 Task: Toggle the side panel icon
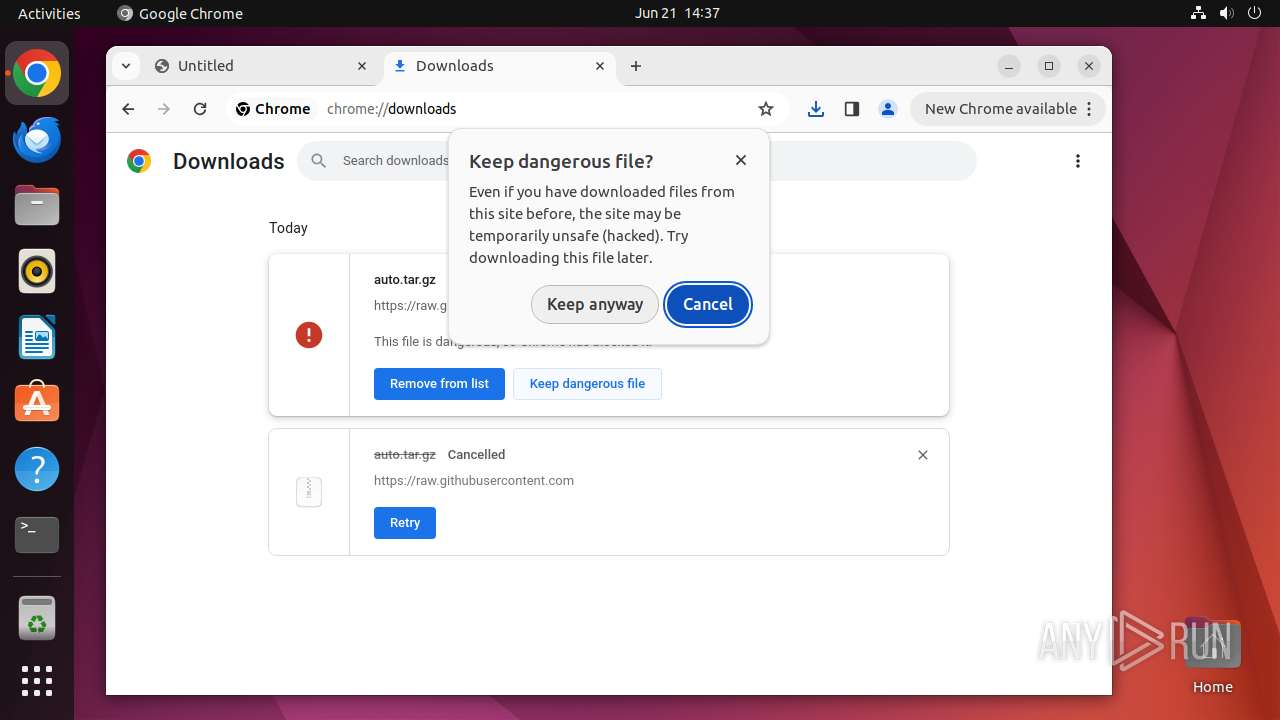[x=852, y=109]
